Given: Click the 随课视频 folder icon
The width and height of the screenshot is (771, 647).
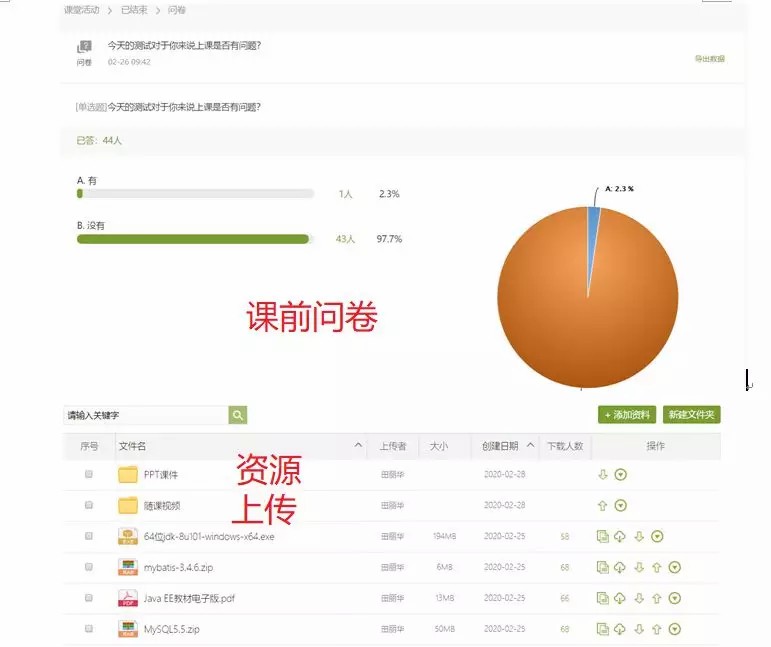Looking at the screenshot, I should point(128,505).
